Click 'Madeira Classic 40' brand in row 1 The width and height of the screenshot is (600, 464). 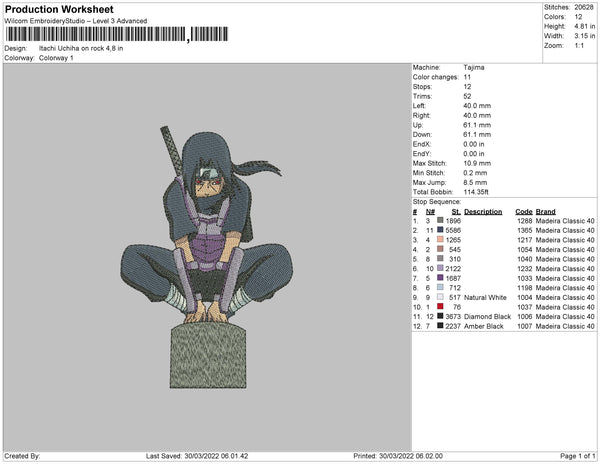click(x=565, y=221)
